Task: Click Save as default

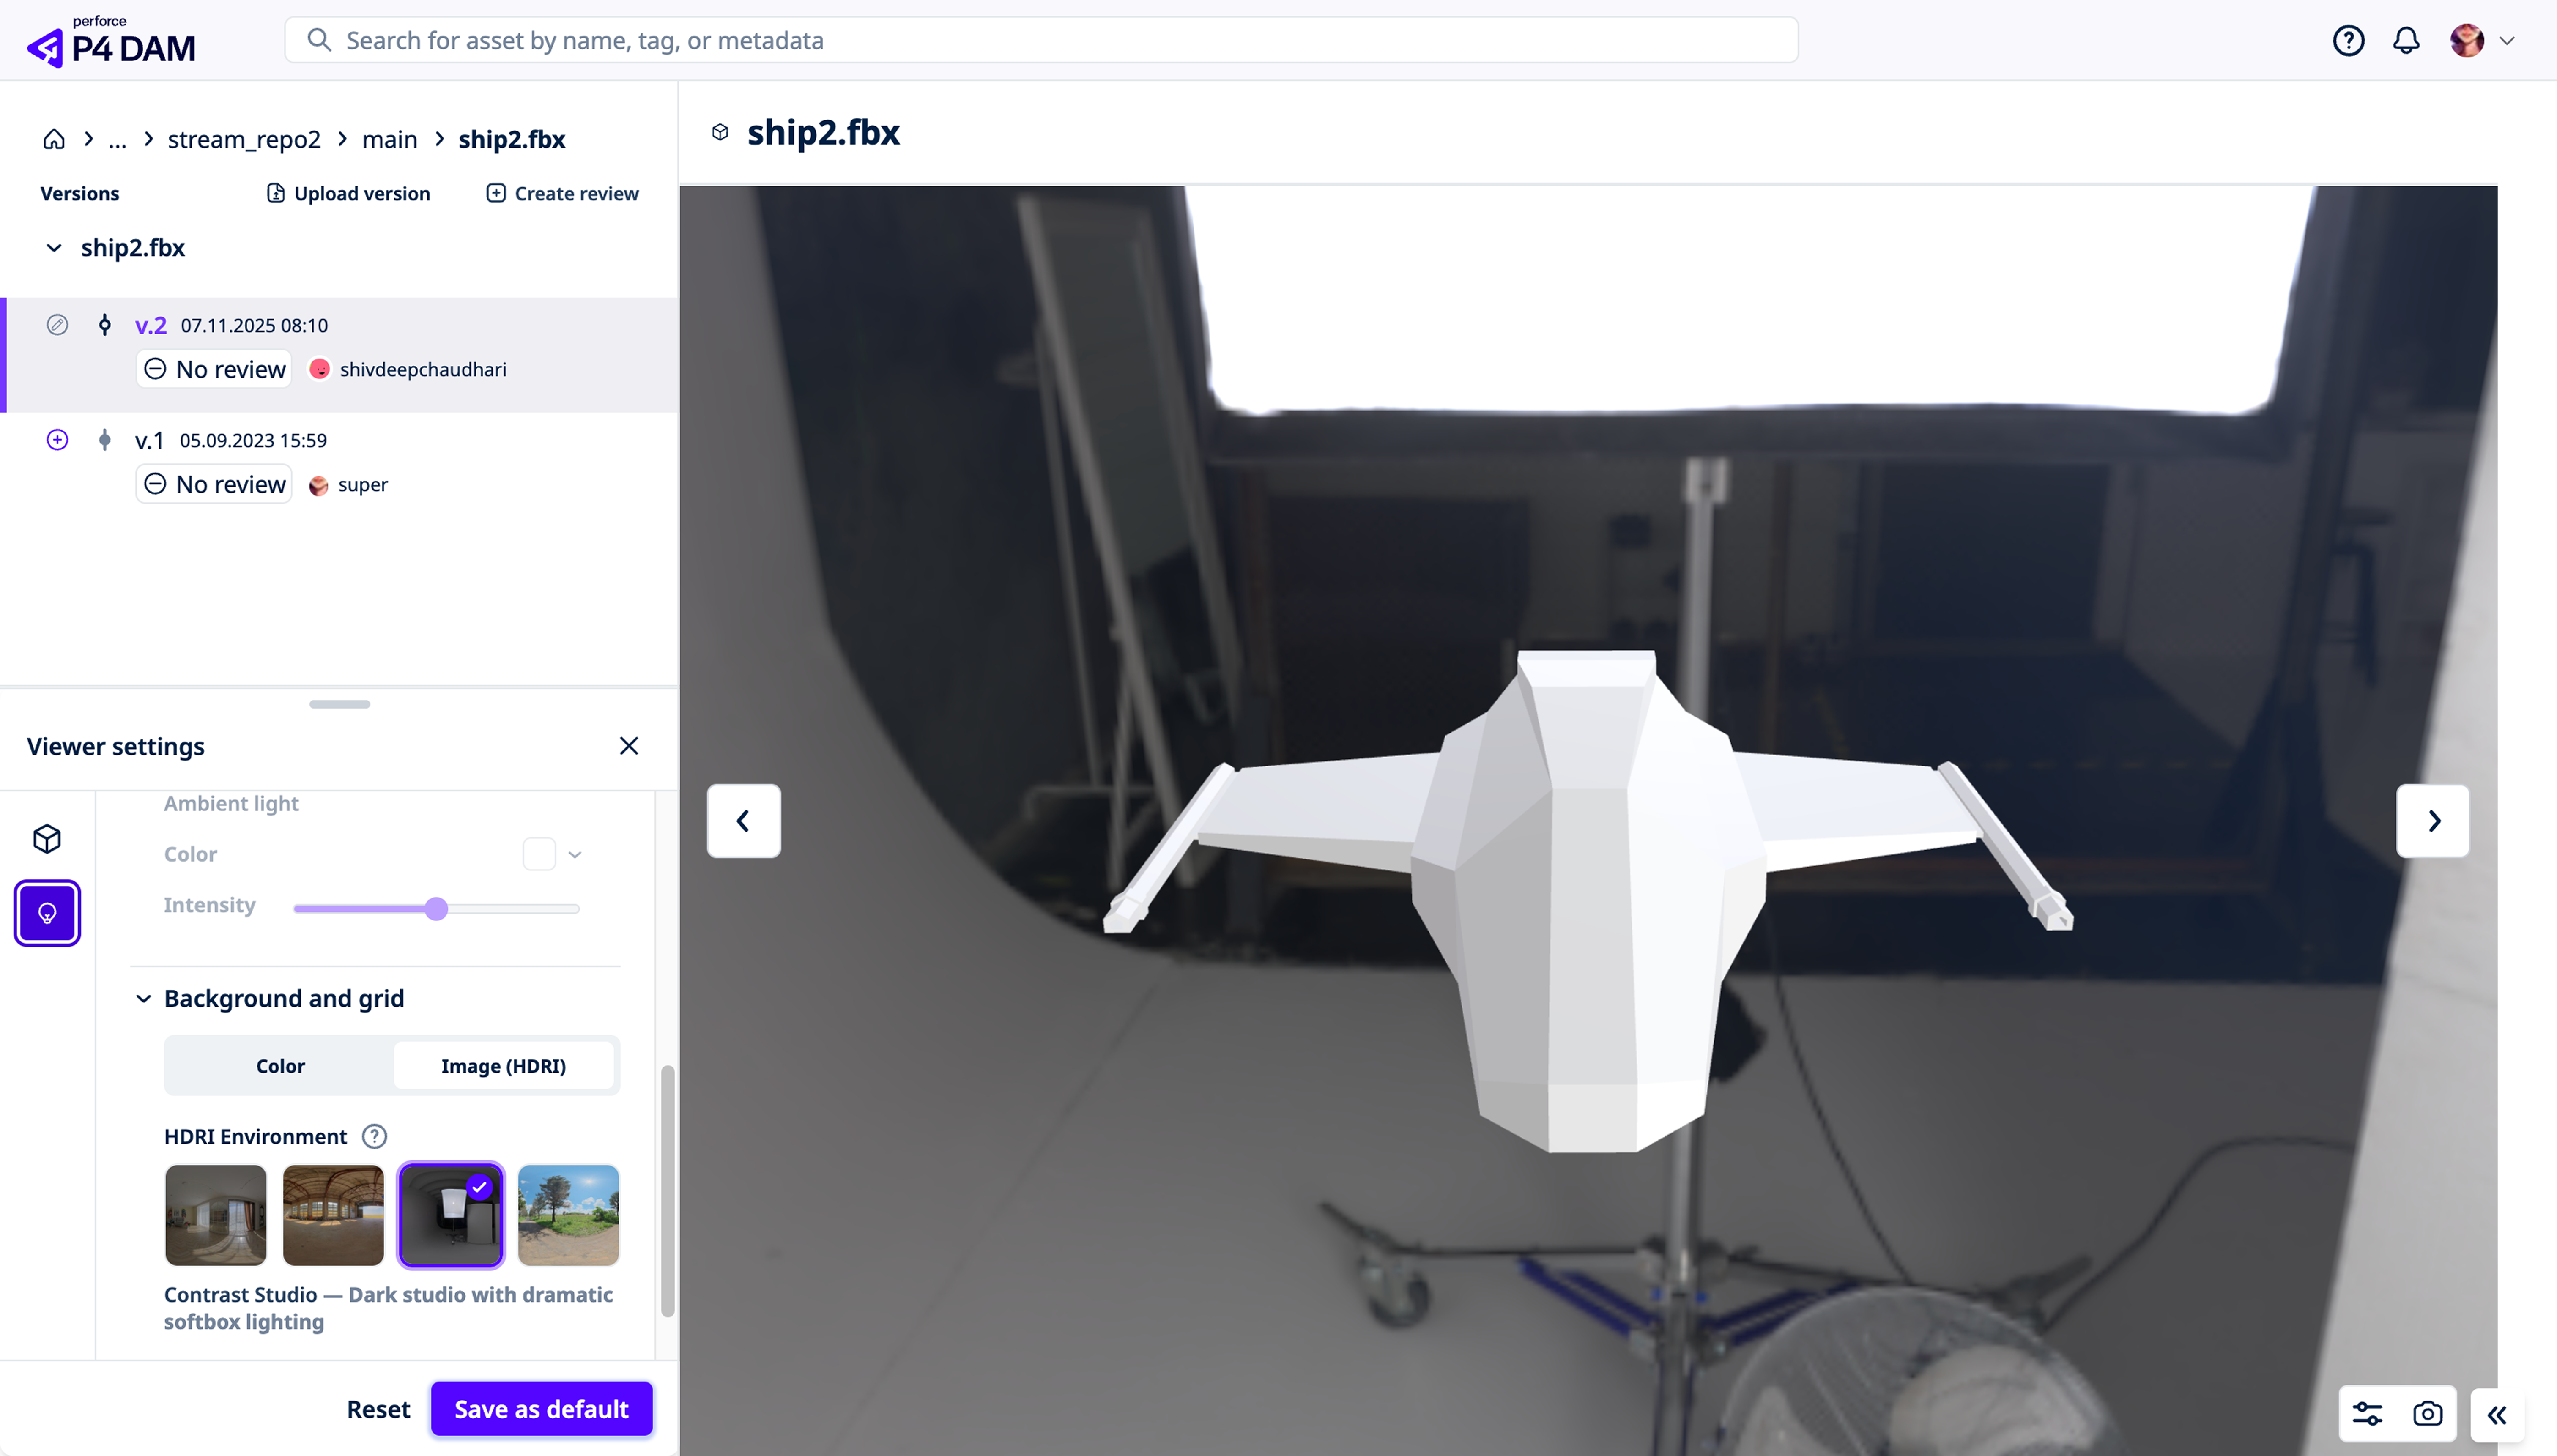Action: pos(541,1409)
